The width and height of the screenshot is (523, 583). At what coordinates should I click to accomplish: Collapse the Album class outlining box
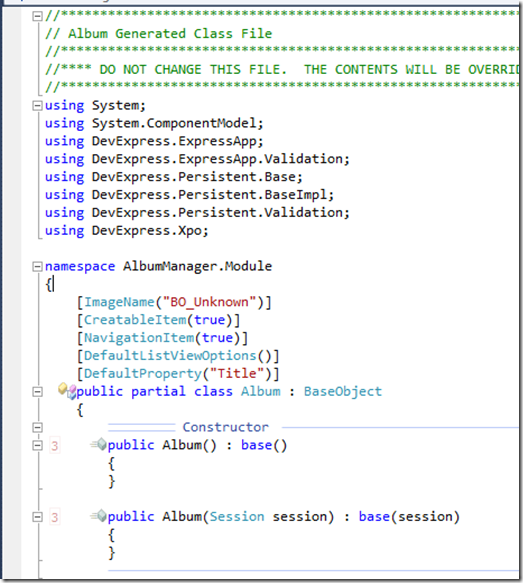(37, 392)
